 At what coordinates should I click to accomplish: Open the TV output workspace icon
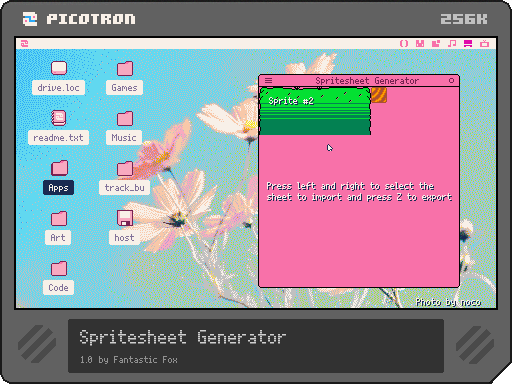(484, 44)
